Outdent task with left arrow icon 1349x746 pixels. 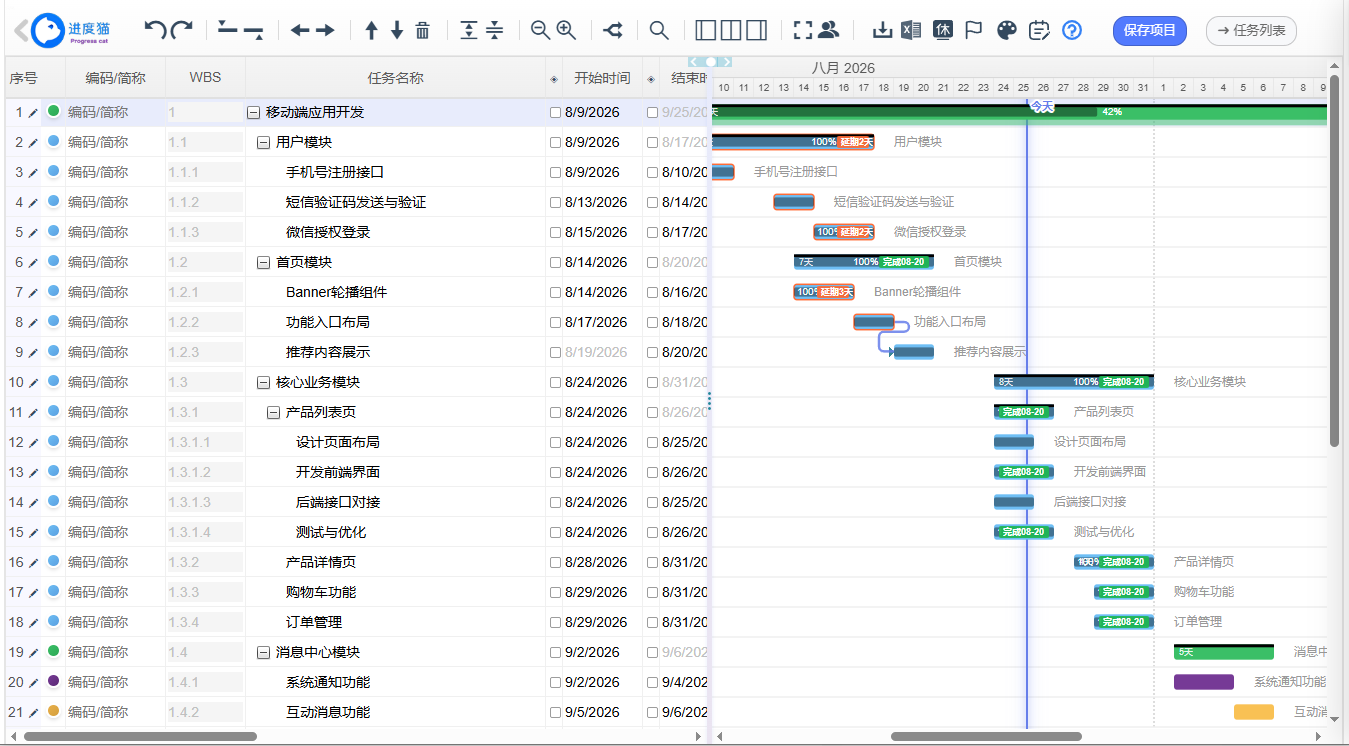point(300,31)
